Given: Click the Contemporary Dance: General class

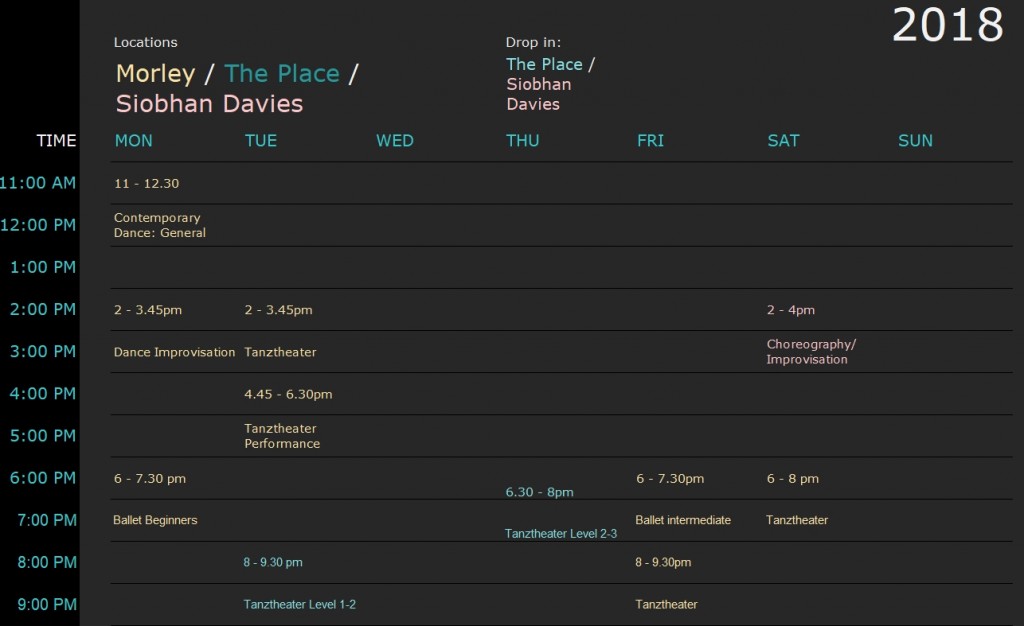Looking at the screenshot, I should pos(159,225).
